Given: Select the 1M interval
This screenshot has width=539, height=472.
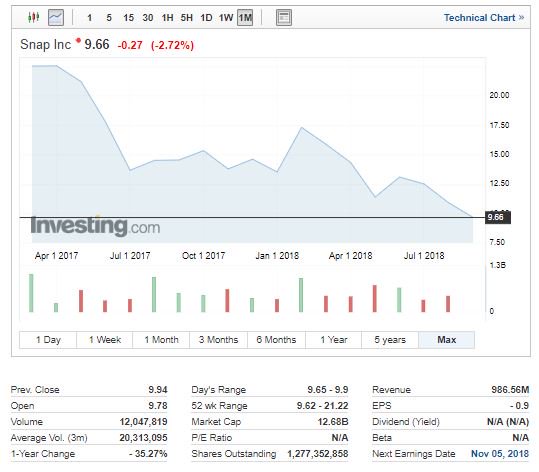Looking at the screenshot, I should coord(245,18).
